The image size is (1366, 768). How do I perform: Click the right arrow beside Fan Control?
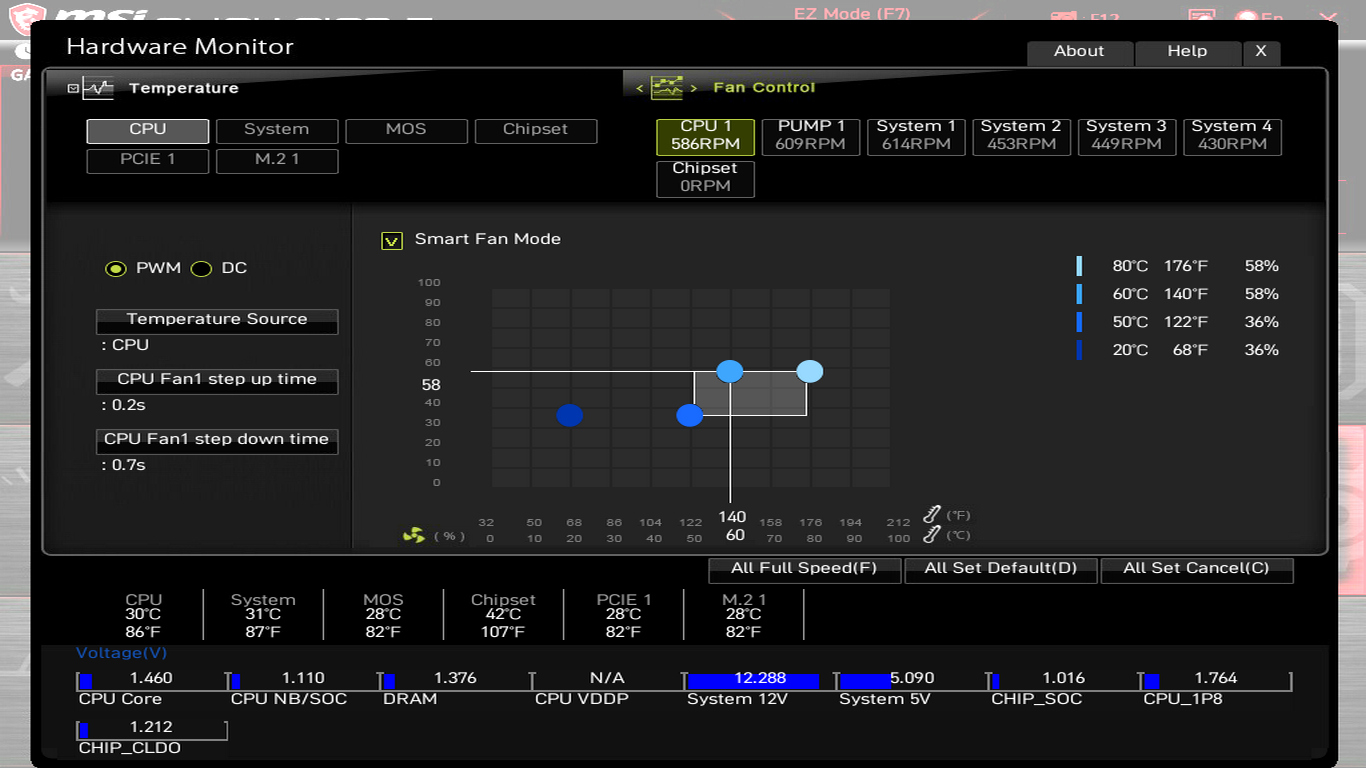pos(693,88)
